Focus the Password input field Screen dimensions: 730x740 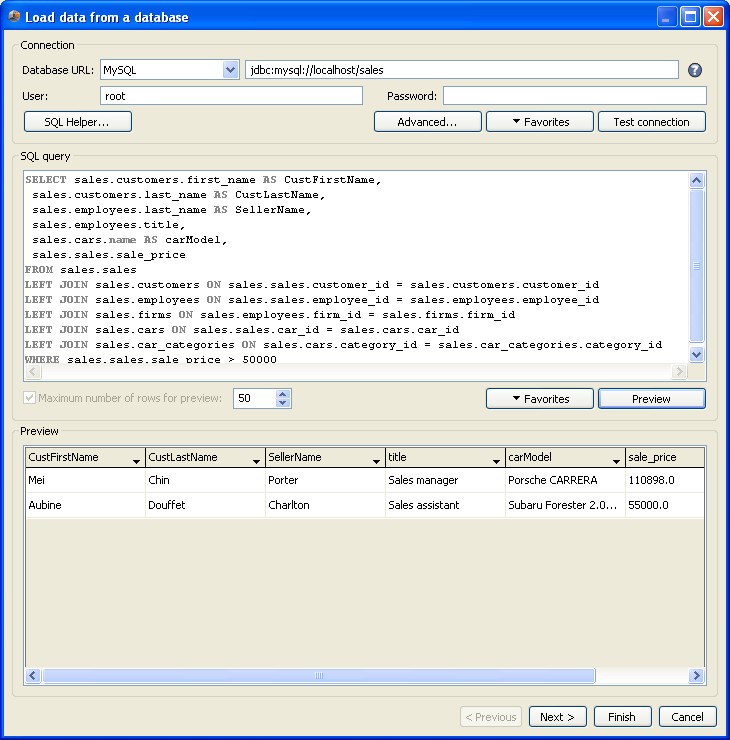coord(574,96)
